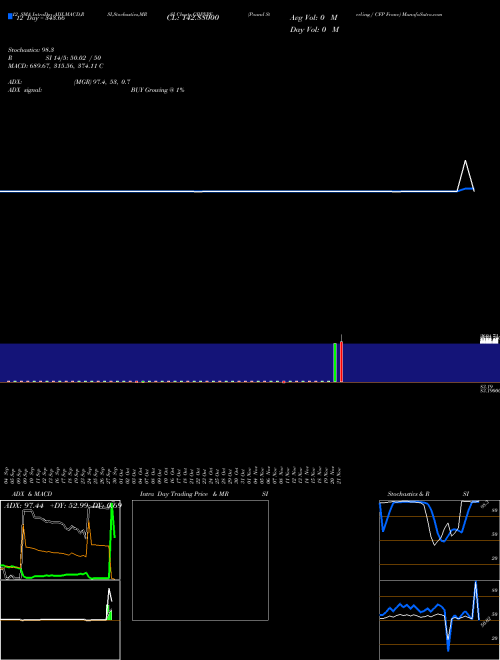Image resolution: width=500 pixels, height=660 pixels.
Task: Click the ADX: 97.44 readout in ADX panel
Action: pyautogui.click(x=24, y=505)
